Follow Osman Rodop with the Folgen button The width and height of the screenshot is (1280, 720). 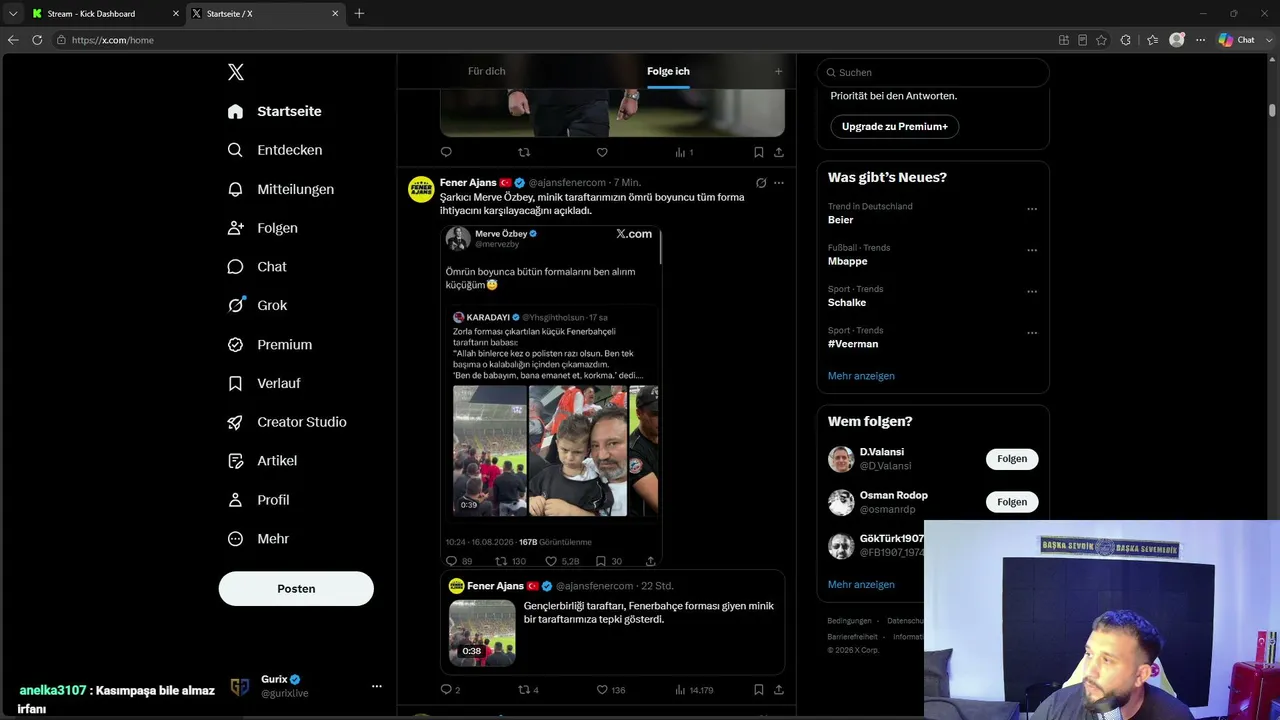1012,502
